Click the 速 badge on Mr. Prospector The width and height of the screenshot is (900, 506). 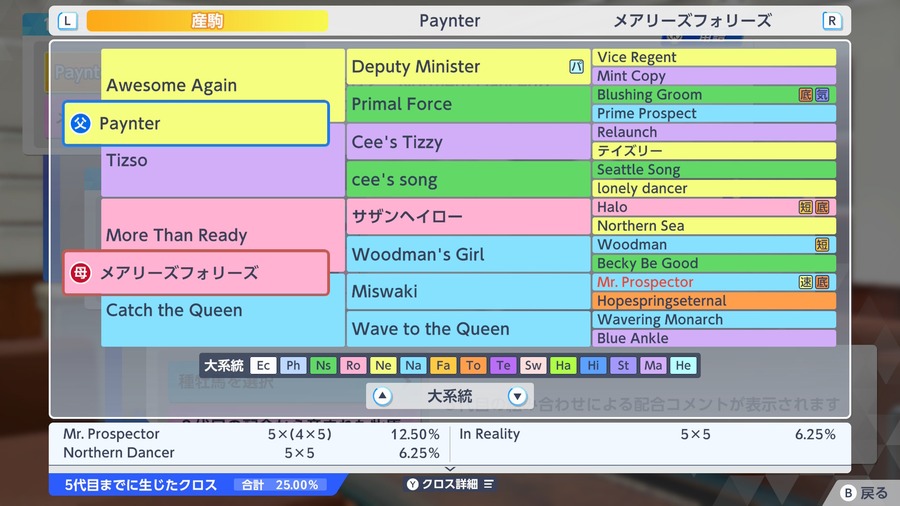(x=806, y=282)
